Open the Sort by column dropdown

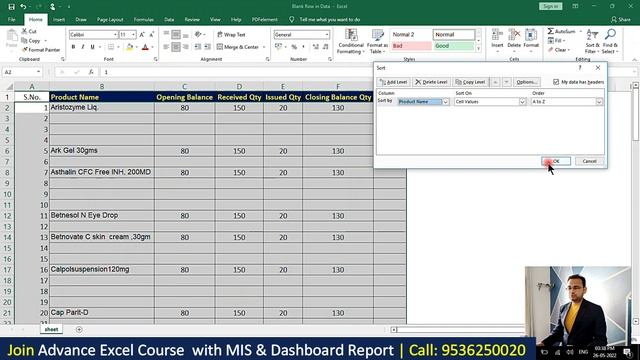click(446, 102)
